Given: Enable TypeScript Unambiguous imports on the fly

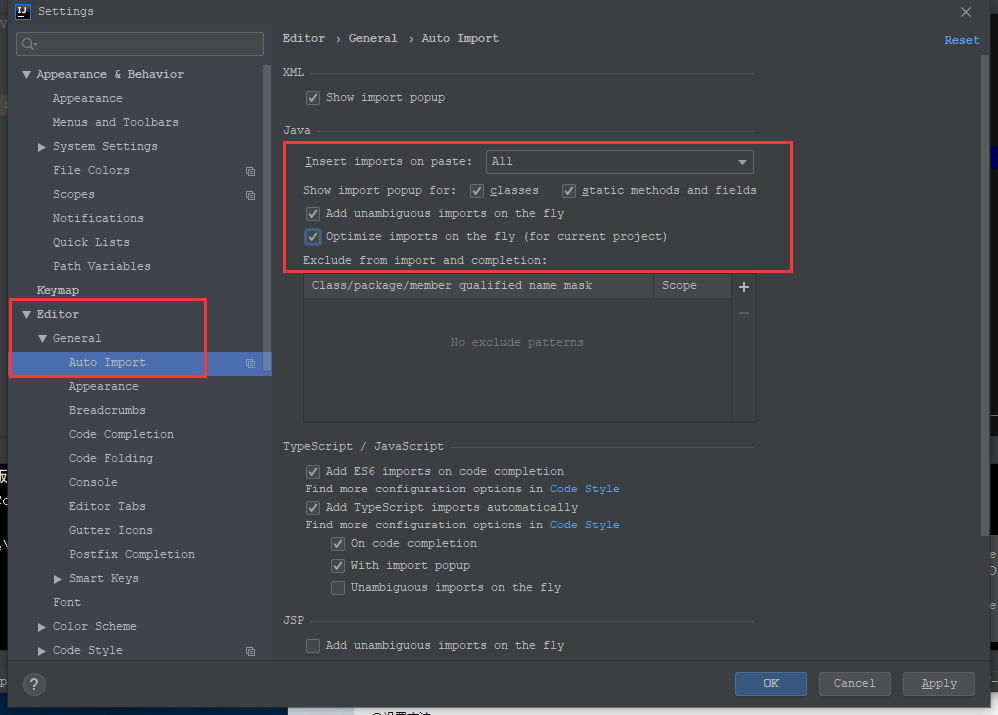Looking at the screenshot, I should tap(338, 588).
